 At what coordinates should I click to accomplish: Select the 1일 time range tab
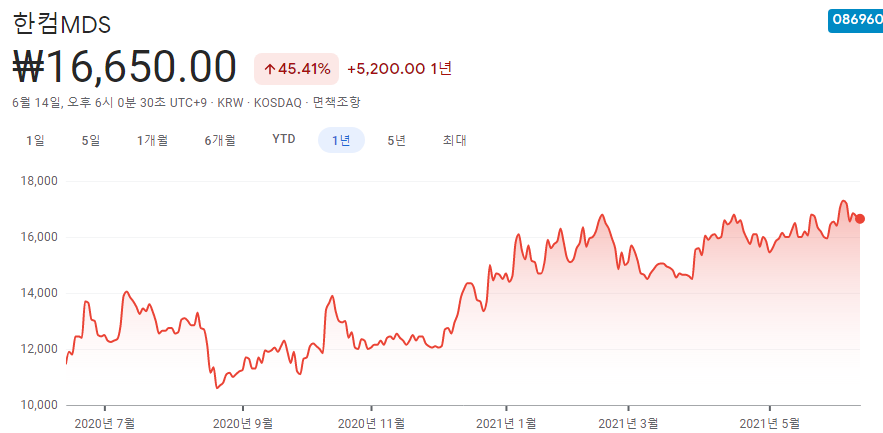35,140
